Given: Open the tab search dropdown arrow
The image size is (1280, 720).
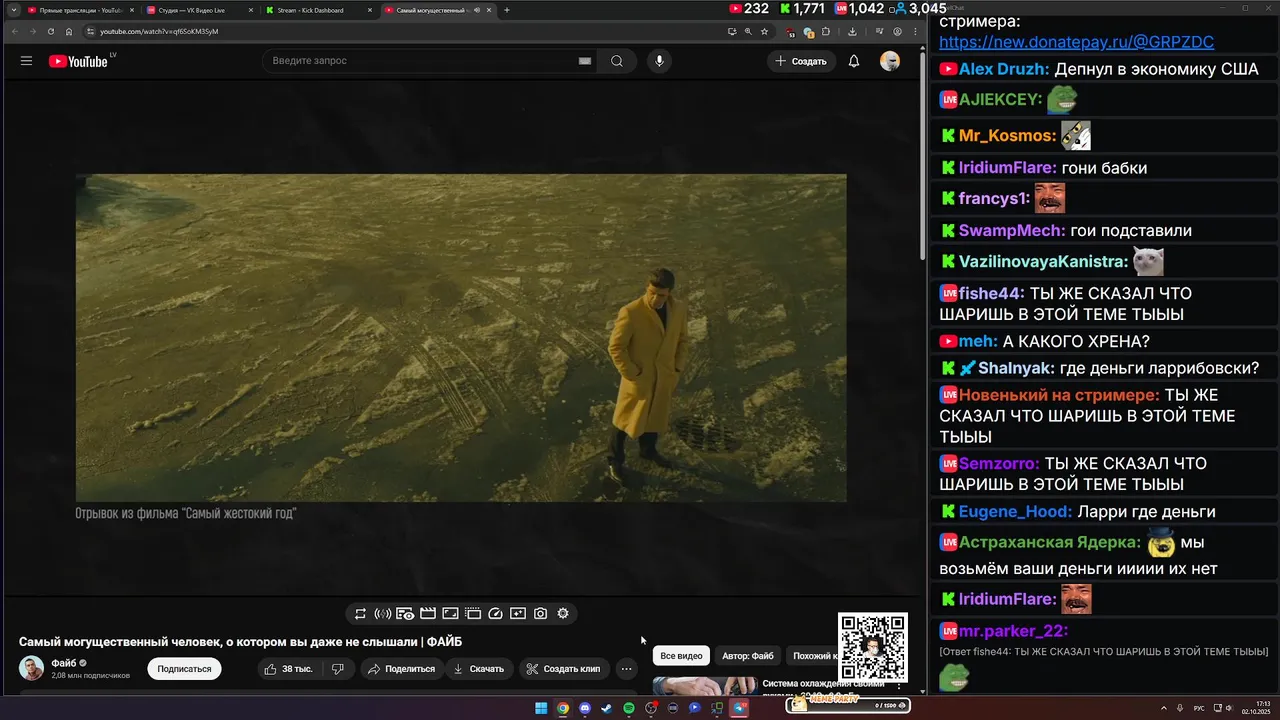Looking at the screenshot, I should tap(13, 10).
